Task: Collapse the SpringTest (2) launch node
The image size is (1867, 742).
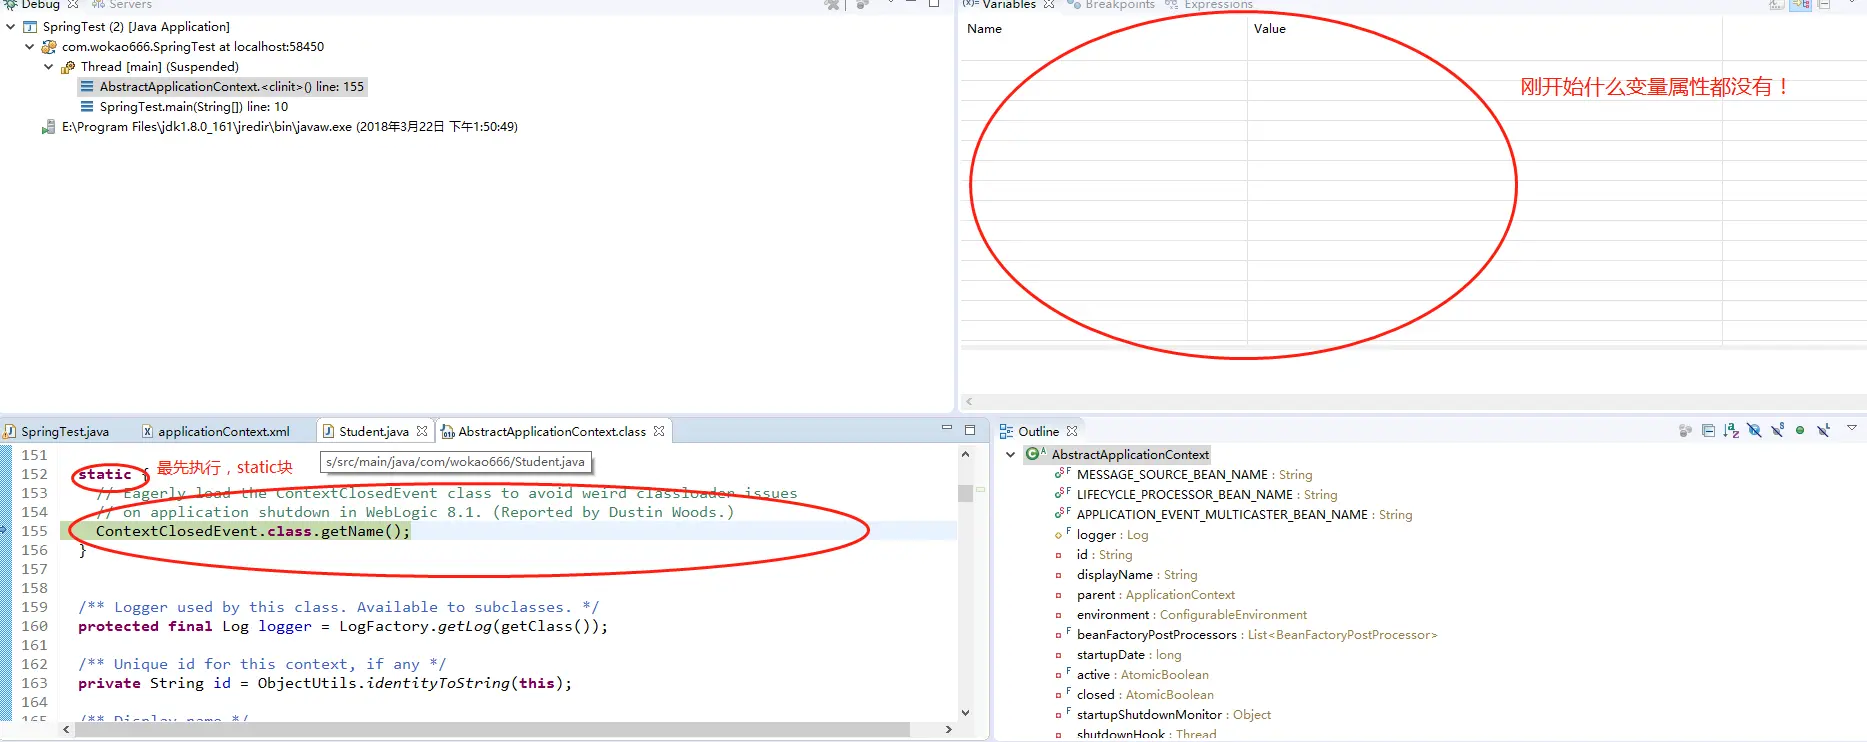Action: (10, 27)
